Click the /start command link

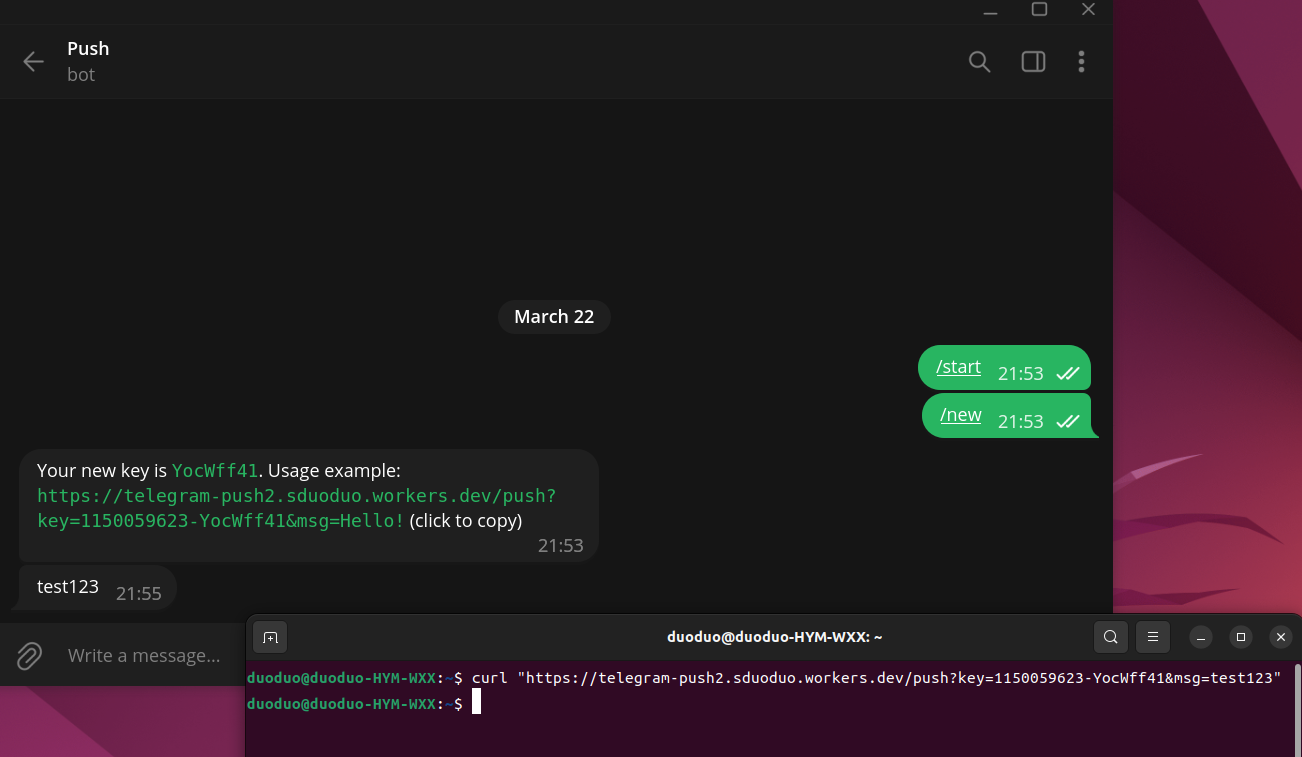(x=958, y=367)
